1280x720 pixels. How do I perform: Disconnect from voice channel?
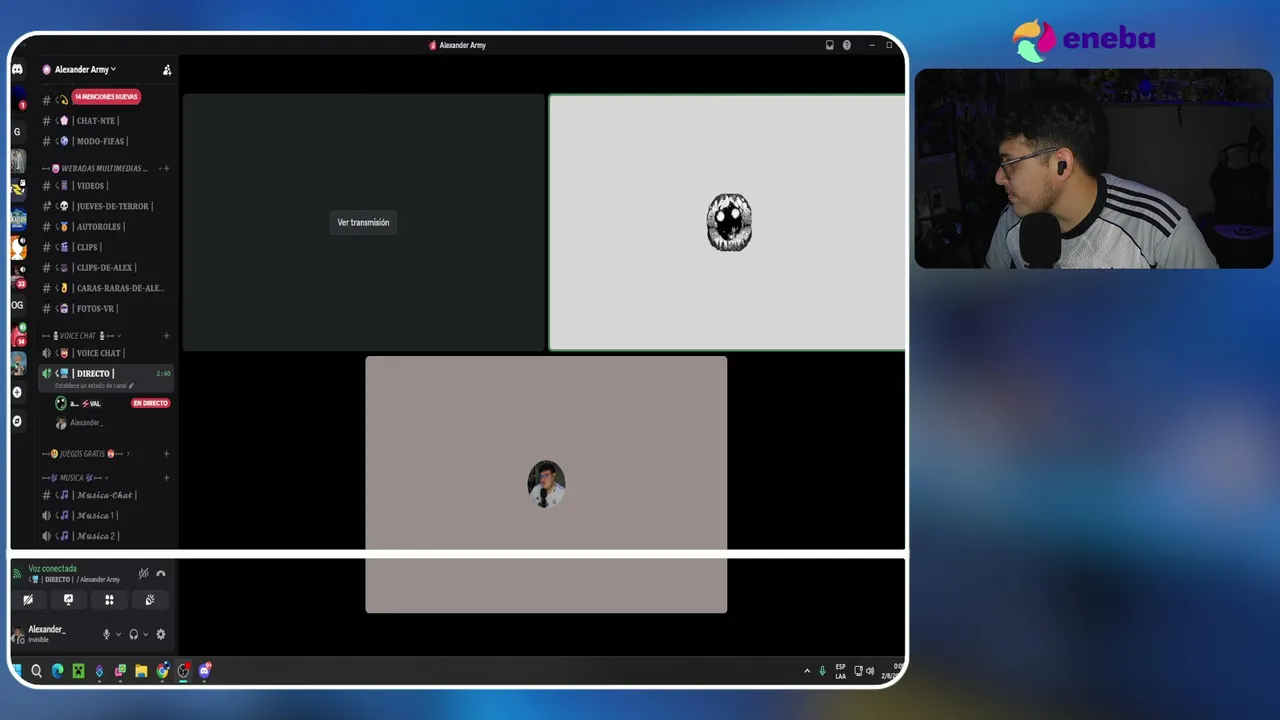tap(161, 573)
